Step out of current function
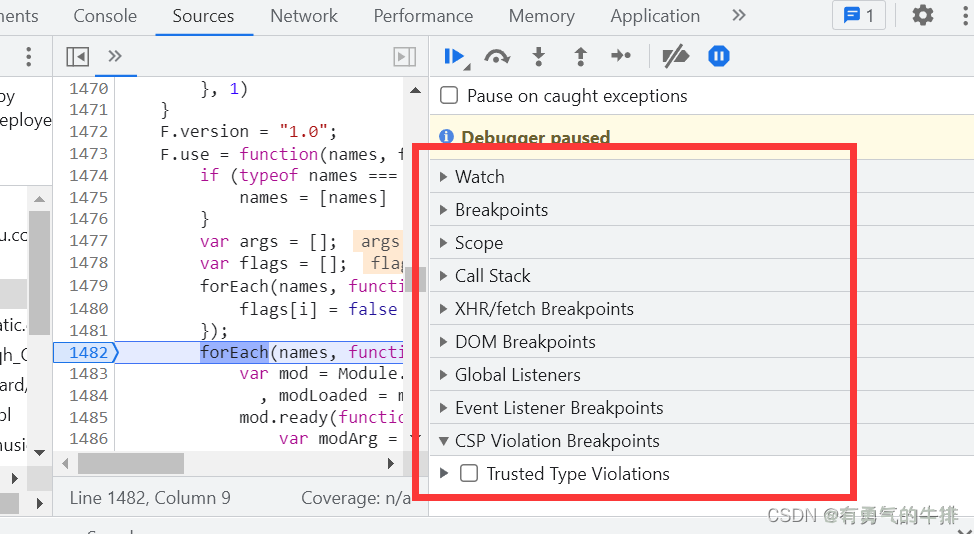Screen dimensions: 974x534 point(580,57)
